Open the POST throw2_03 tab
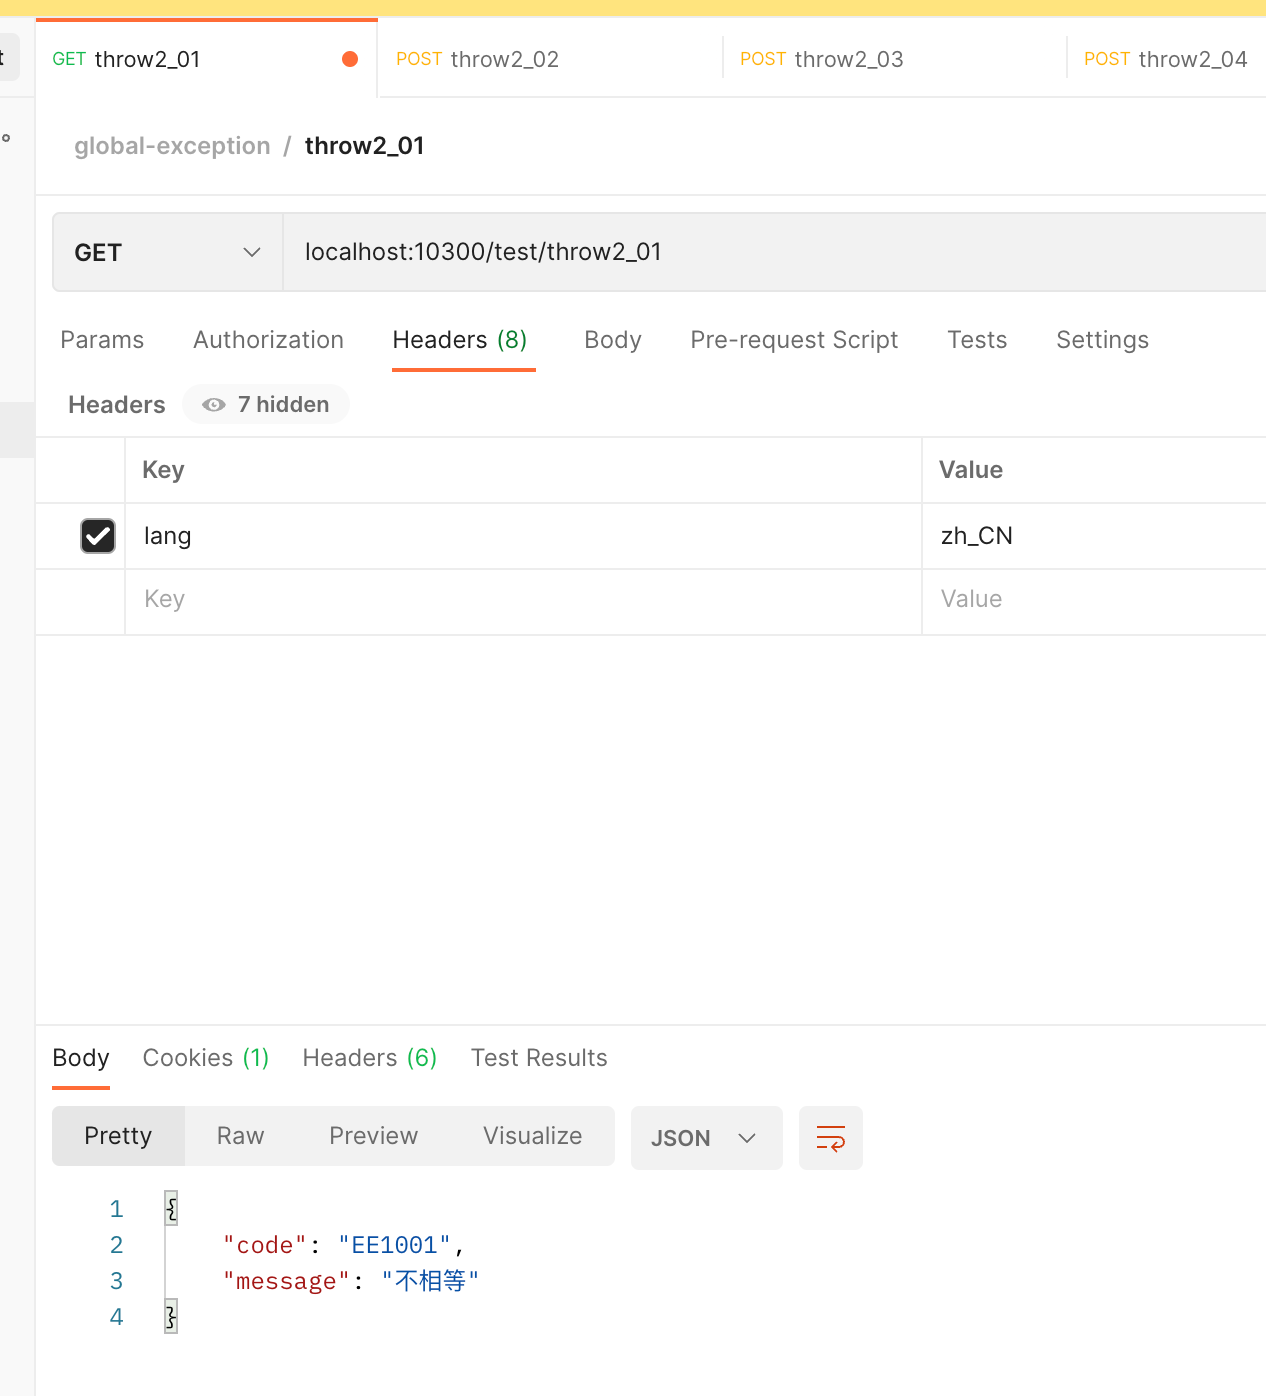1266x1396 pixels. [x=822, y=59]
